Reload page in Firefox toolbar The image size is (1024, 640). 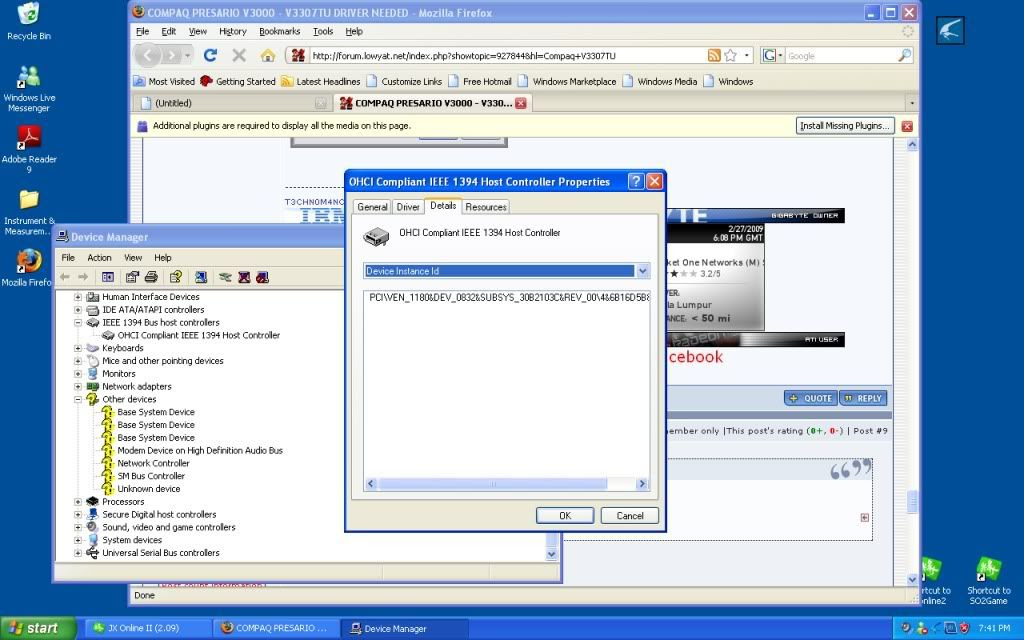pos(210,56)
